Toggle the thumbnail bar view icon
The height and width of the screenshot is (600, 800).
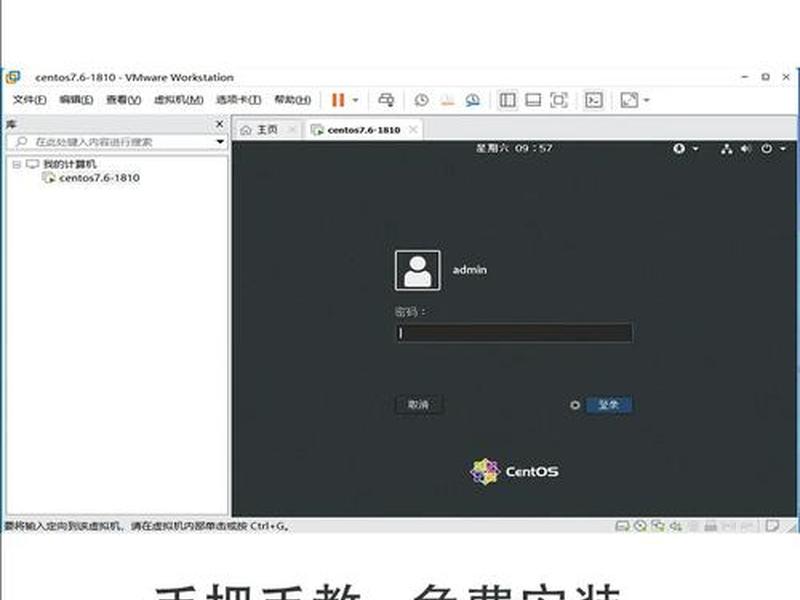[533, 100]
